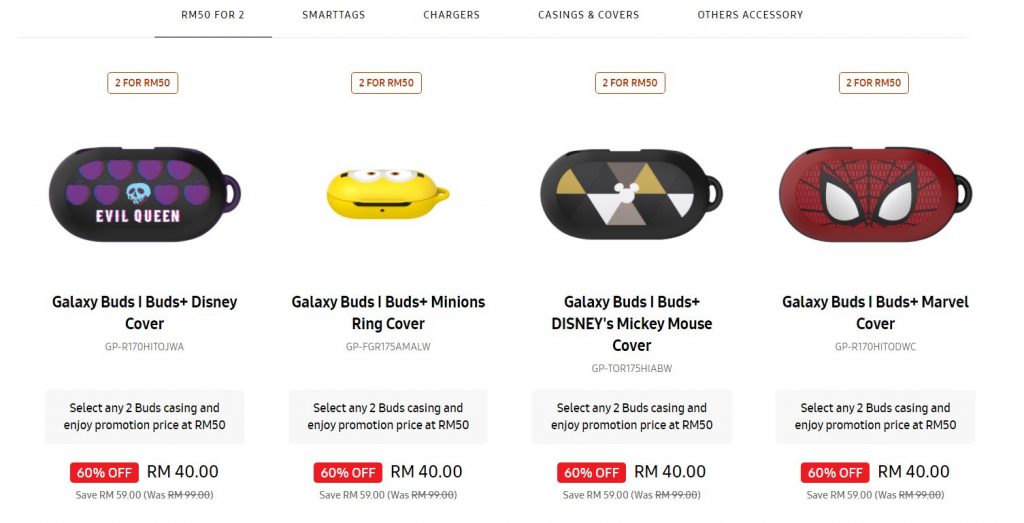The width and height of the screenshot is (1024, 523).
Task: Open Galaxy Buds Marvel Cover title link
Action: tap(875, 313)
